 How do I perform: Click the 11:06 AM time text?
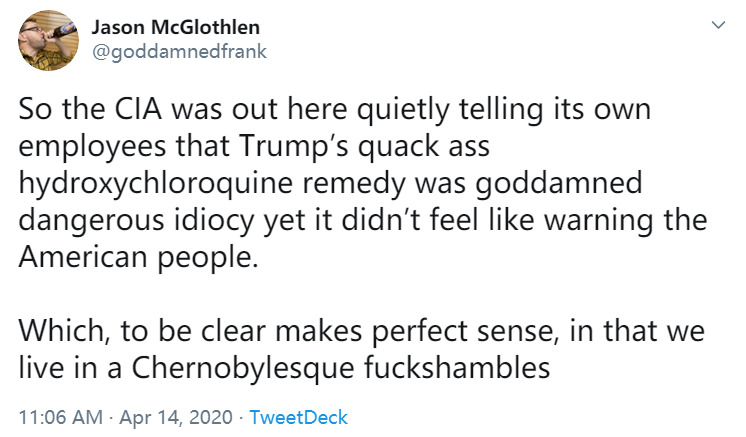pyautogui.click(x=55, y=415)
